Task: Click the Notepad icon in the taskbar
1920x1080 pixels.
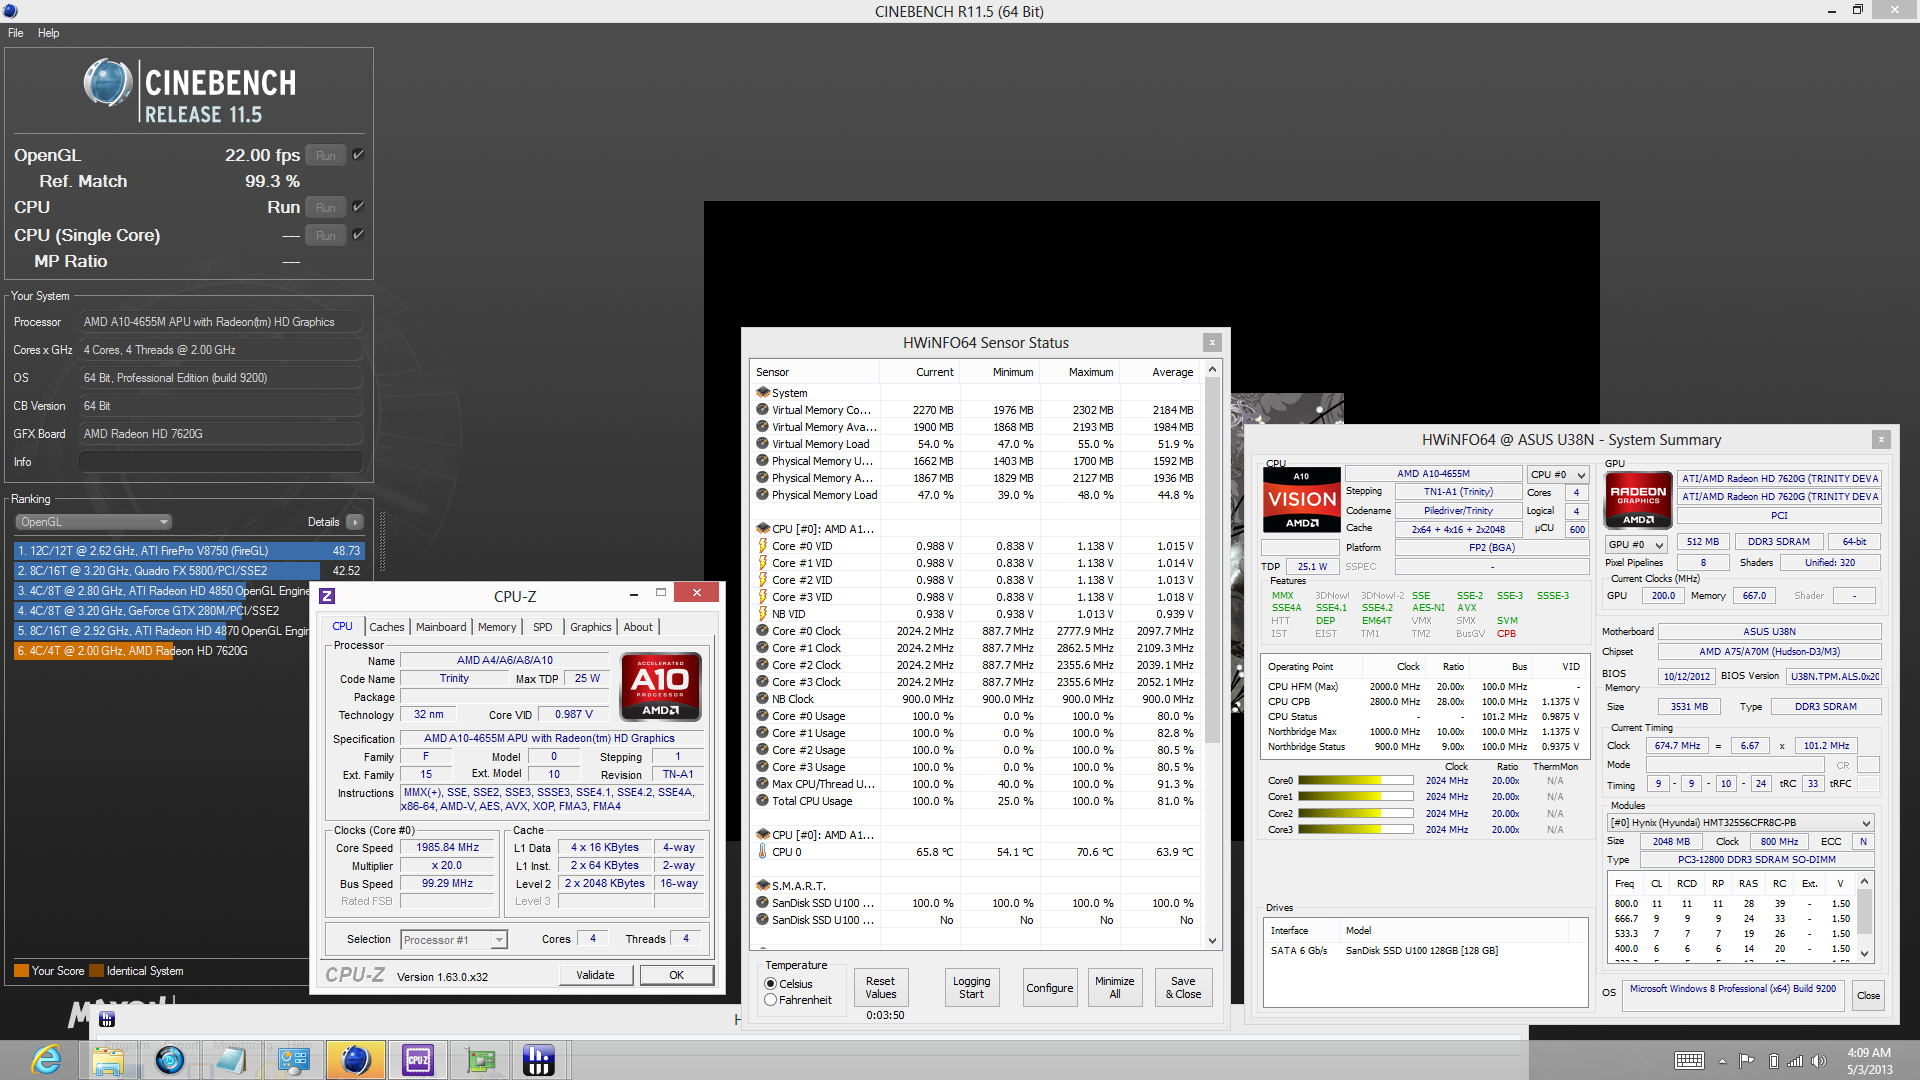Action: click(232, 1060)
